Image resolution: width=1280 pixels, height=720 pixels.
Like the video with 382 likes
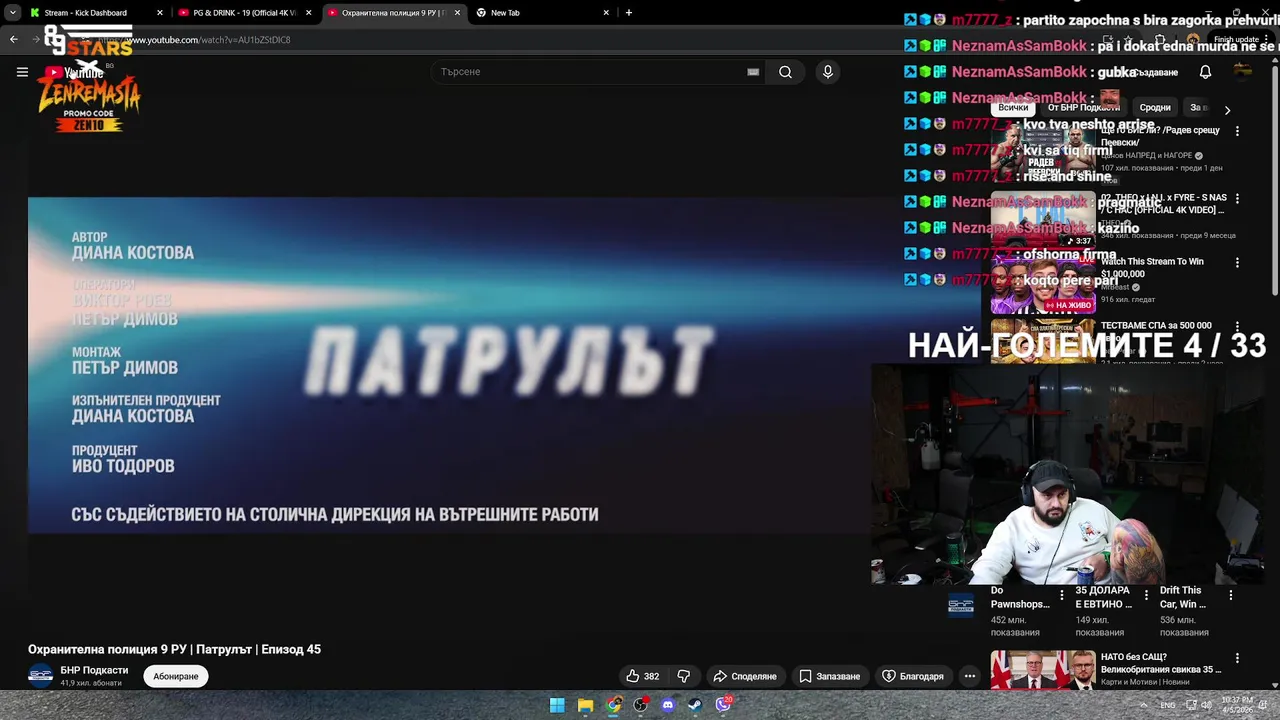point(643,676)
